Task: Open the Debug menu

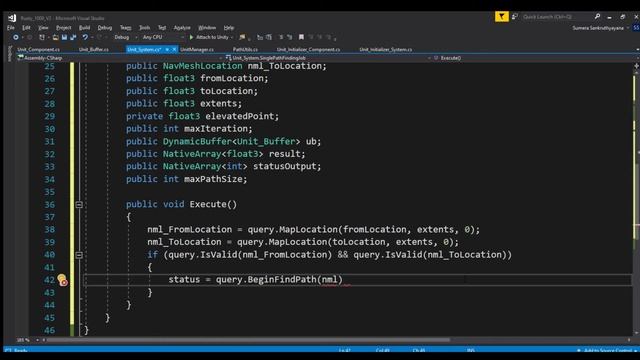Action: (104, 28)
